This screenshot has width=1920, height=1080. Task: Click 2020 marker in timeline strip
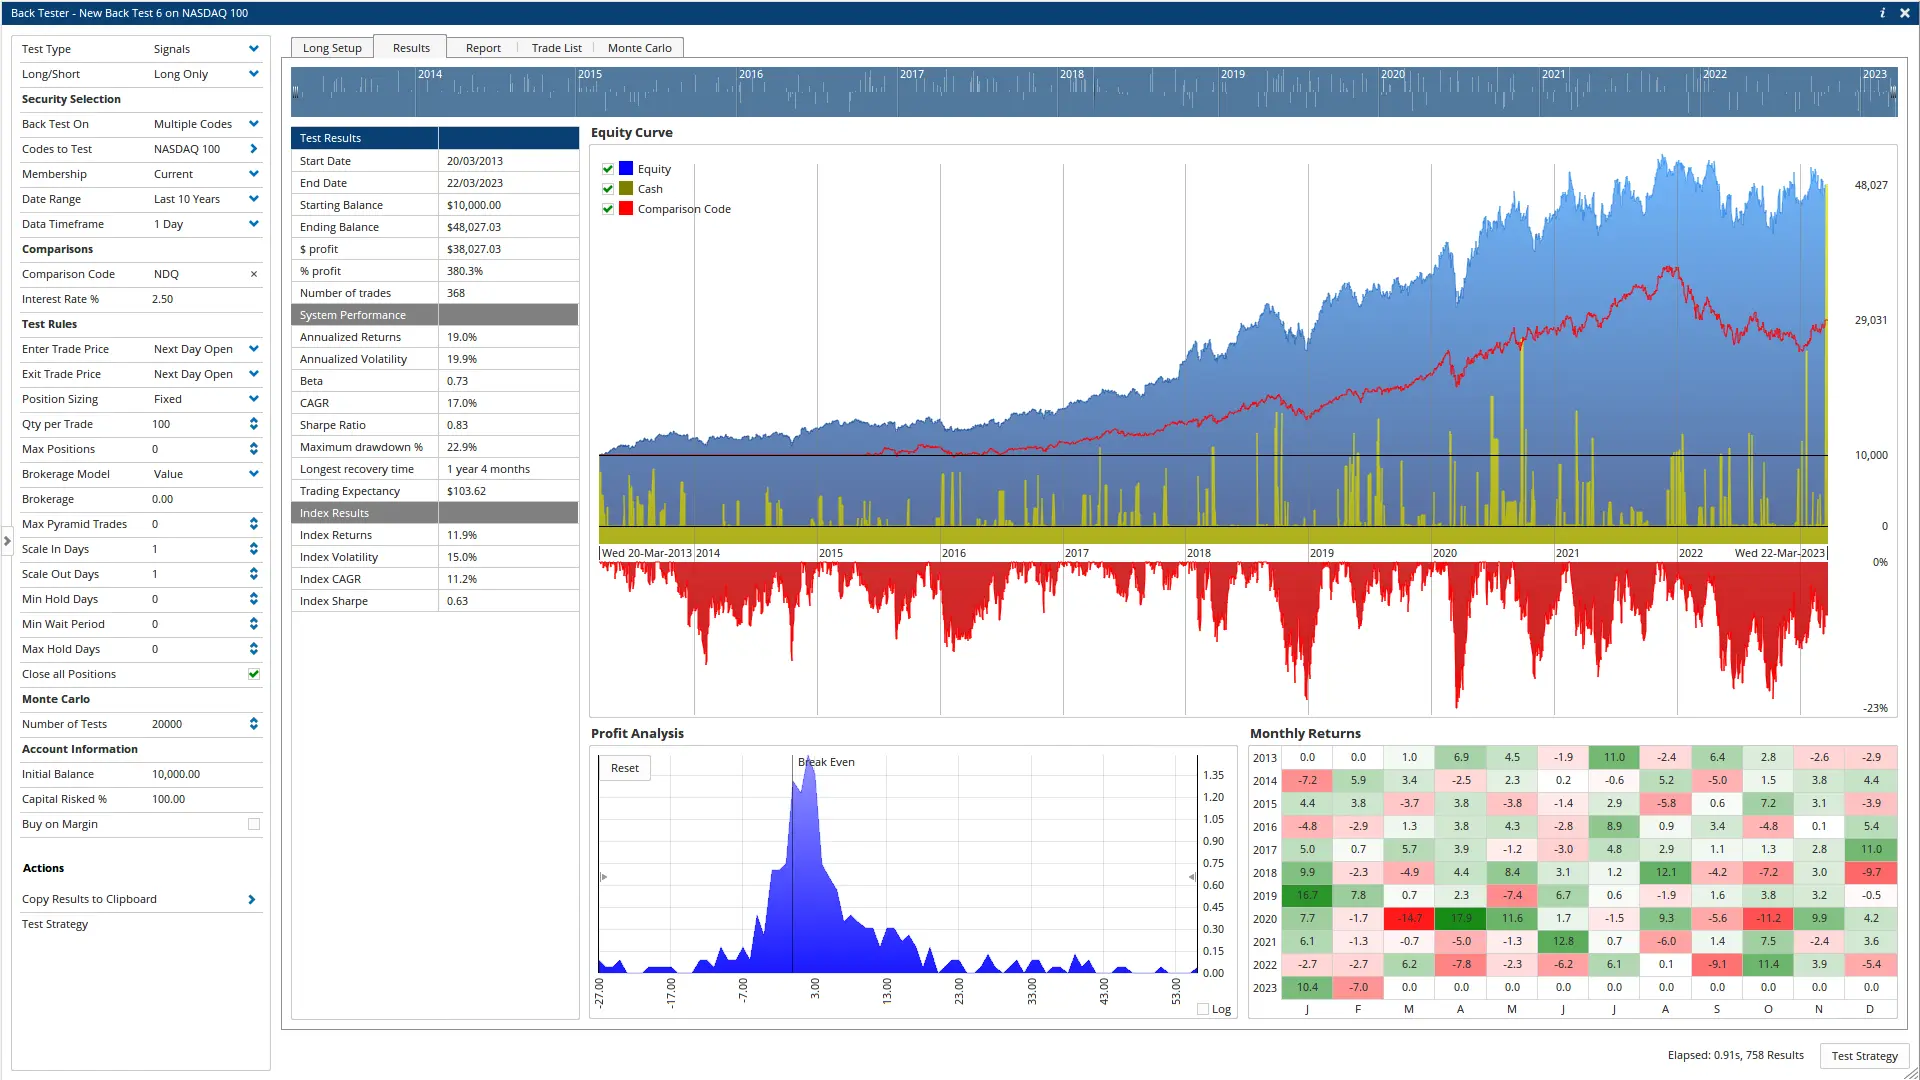pyautogui.click(x=1393, y=74)
